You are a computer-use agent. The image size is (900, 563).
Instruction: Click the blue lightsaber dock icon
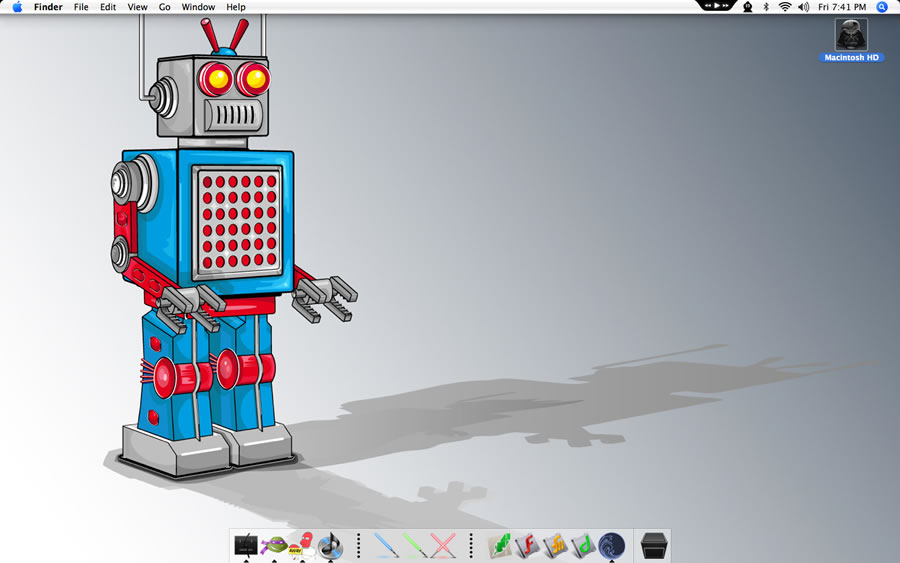click(386, 545)
